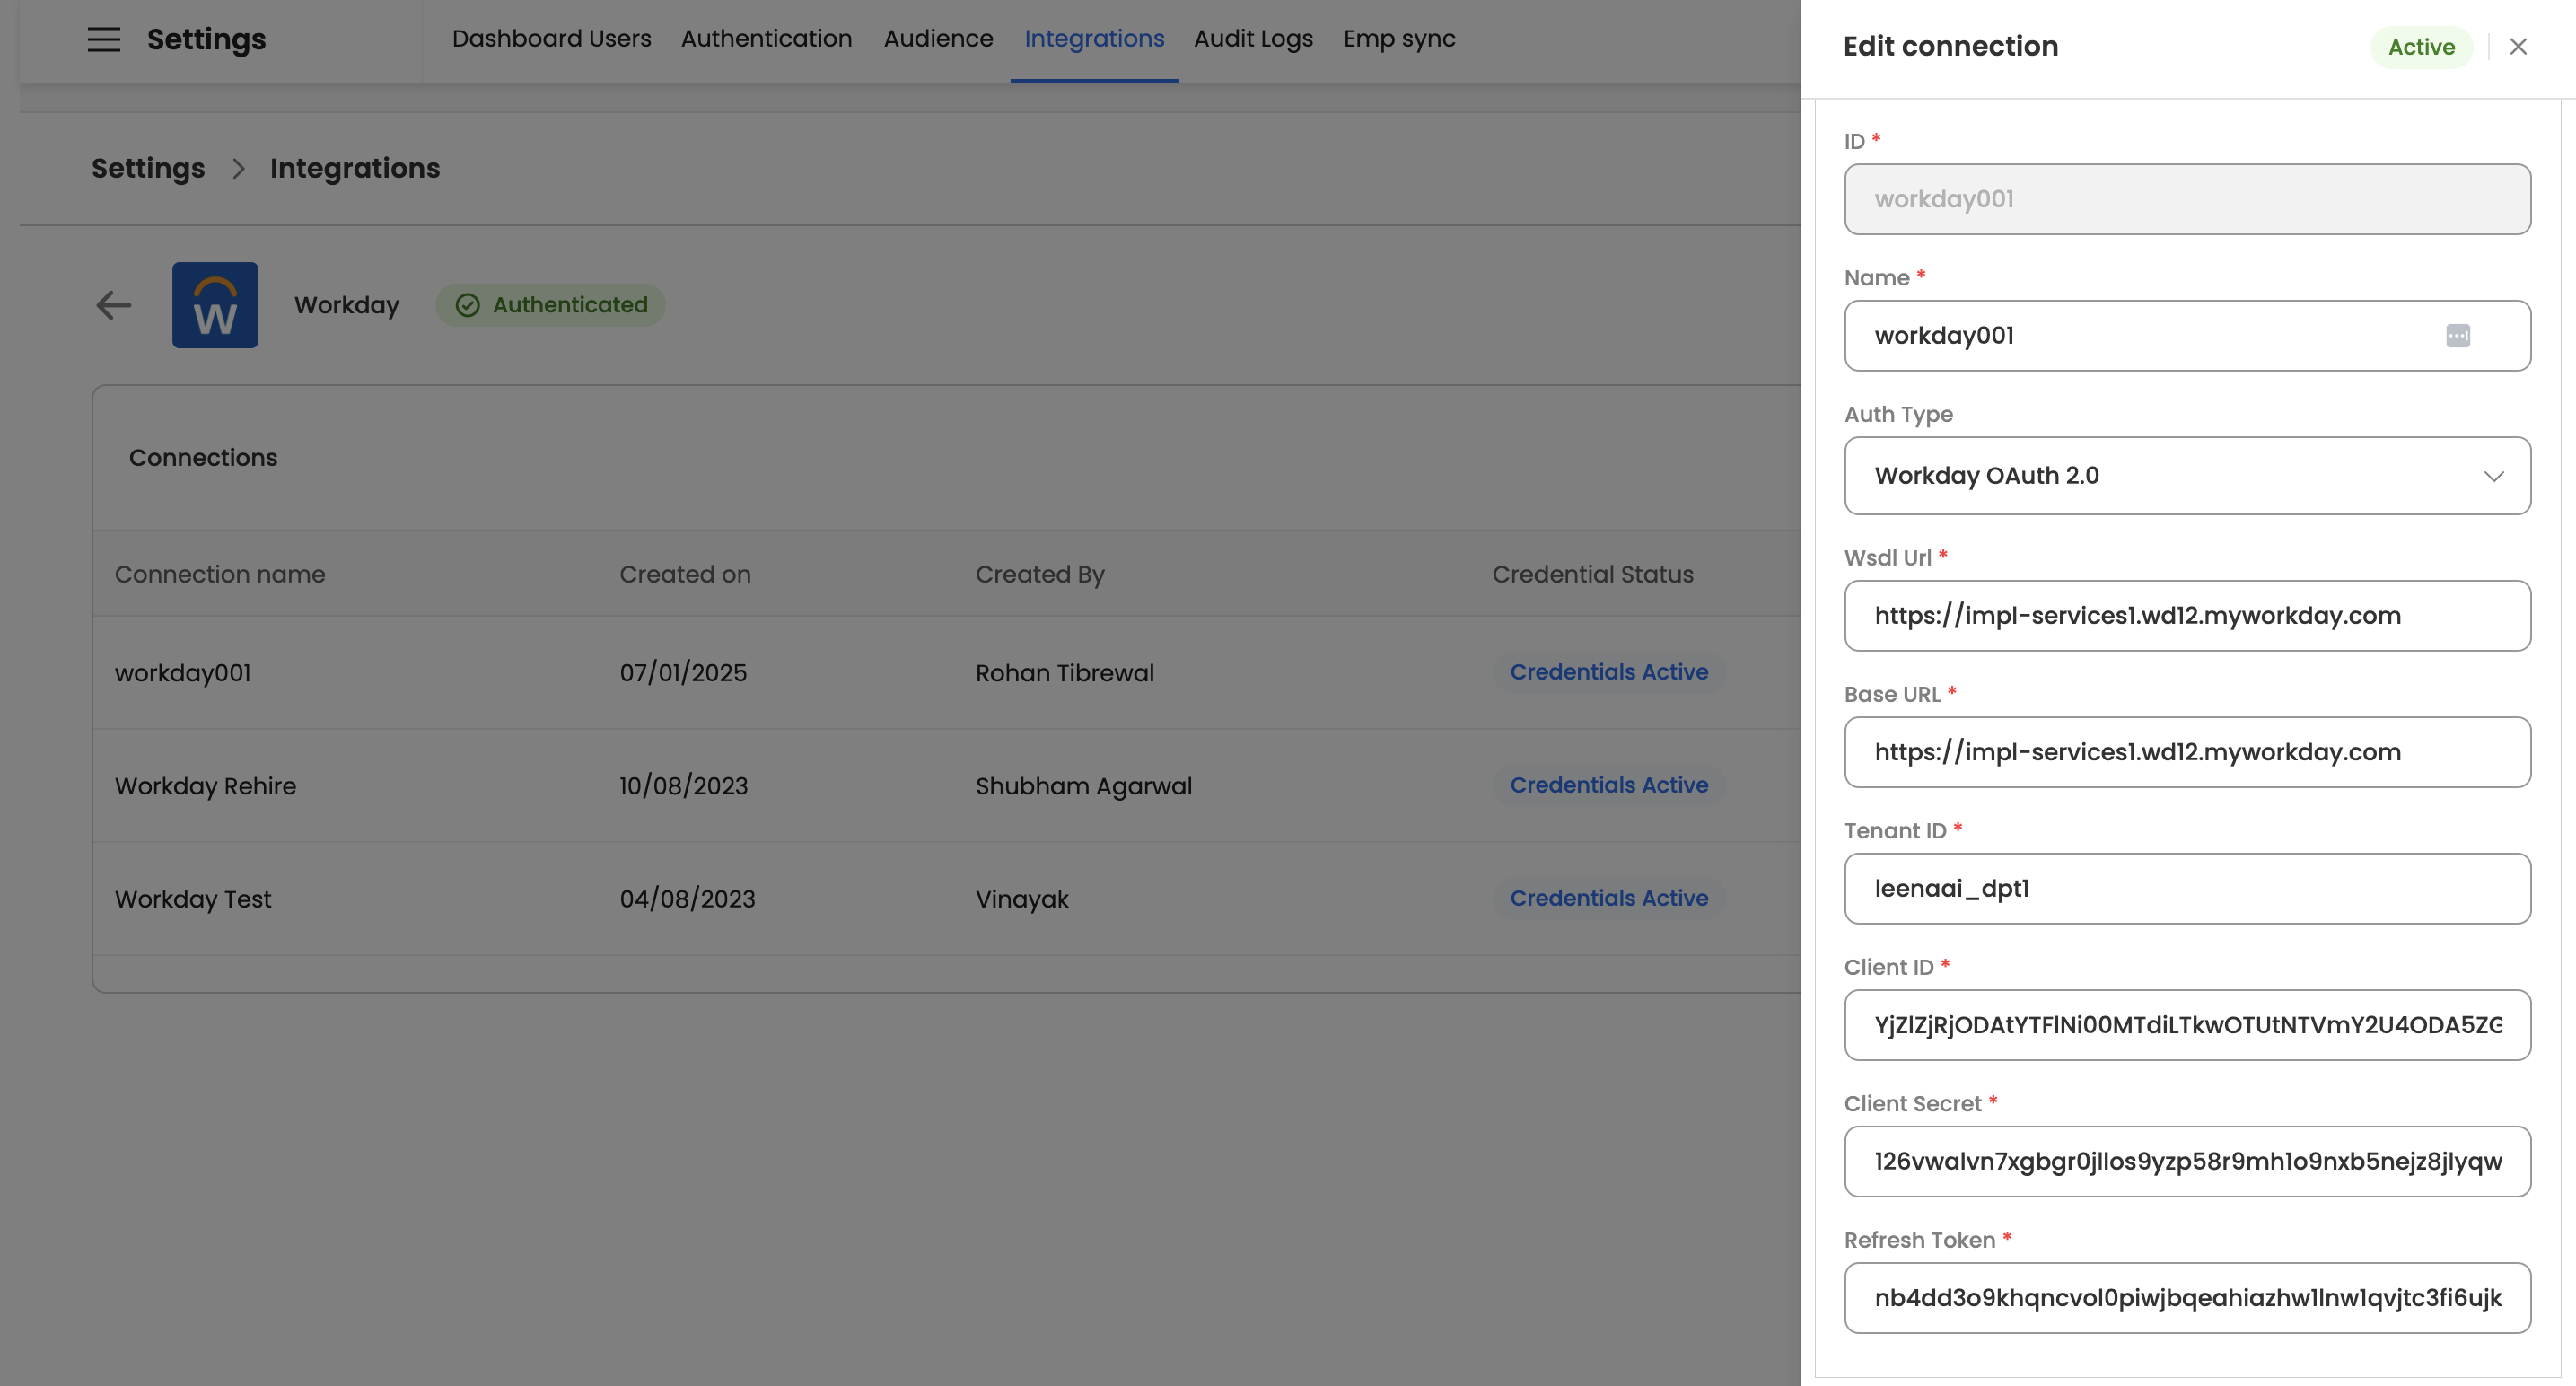Open the hamburger menu icon
Viewport: 2576px width, 1386px height.
(x=103, y=39)
